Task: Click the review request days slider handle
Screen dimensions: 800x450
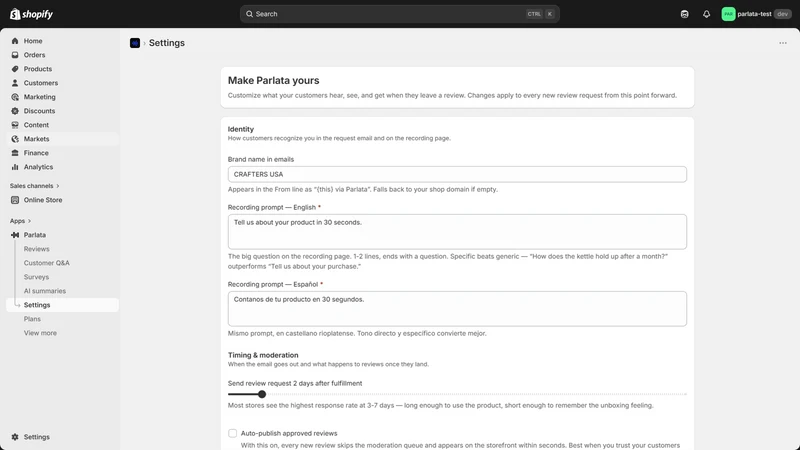Action: [x=262, y=394]
